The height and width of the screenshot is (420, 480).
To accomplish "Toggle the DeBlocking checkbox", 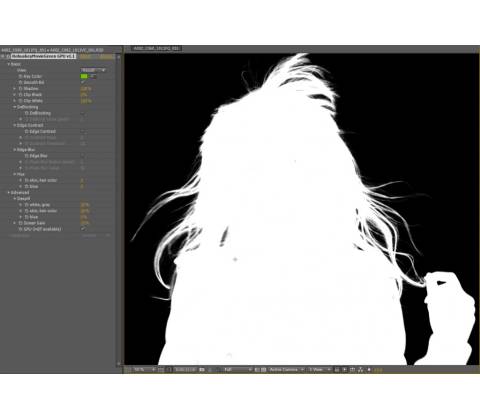I will point(83,113).
